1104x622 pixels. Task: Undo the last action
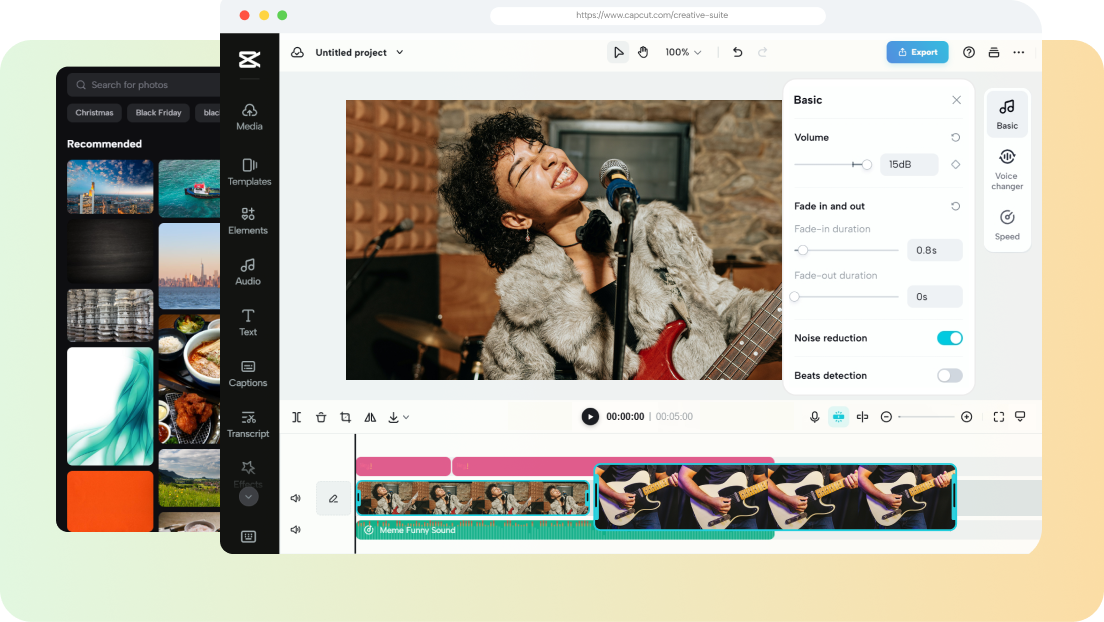[x=737, y=52]
